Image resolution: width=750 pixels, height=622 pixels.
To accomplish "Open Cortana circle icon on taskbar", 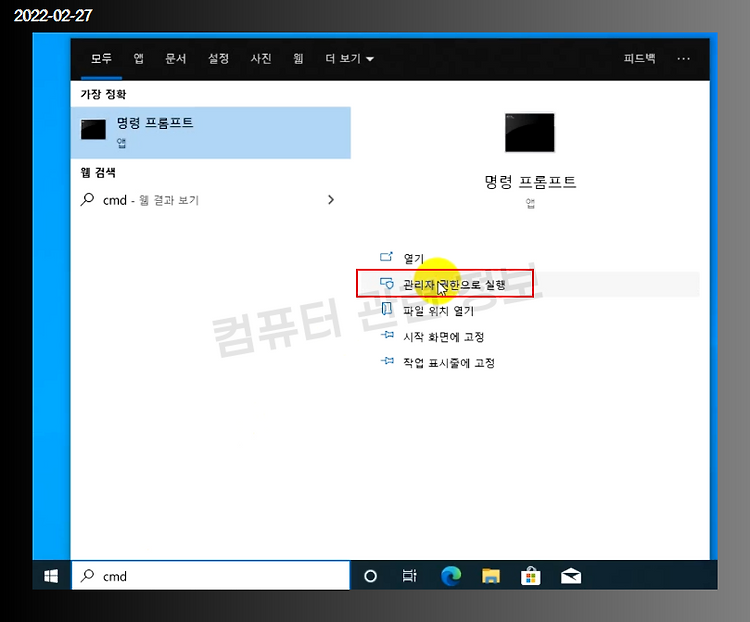I will coord(370,576).
